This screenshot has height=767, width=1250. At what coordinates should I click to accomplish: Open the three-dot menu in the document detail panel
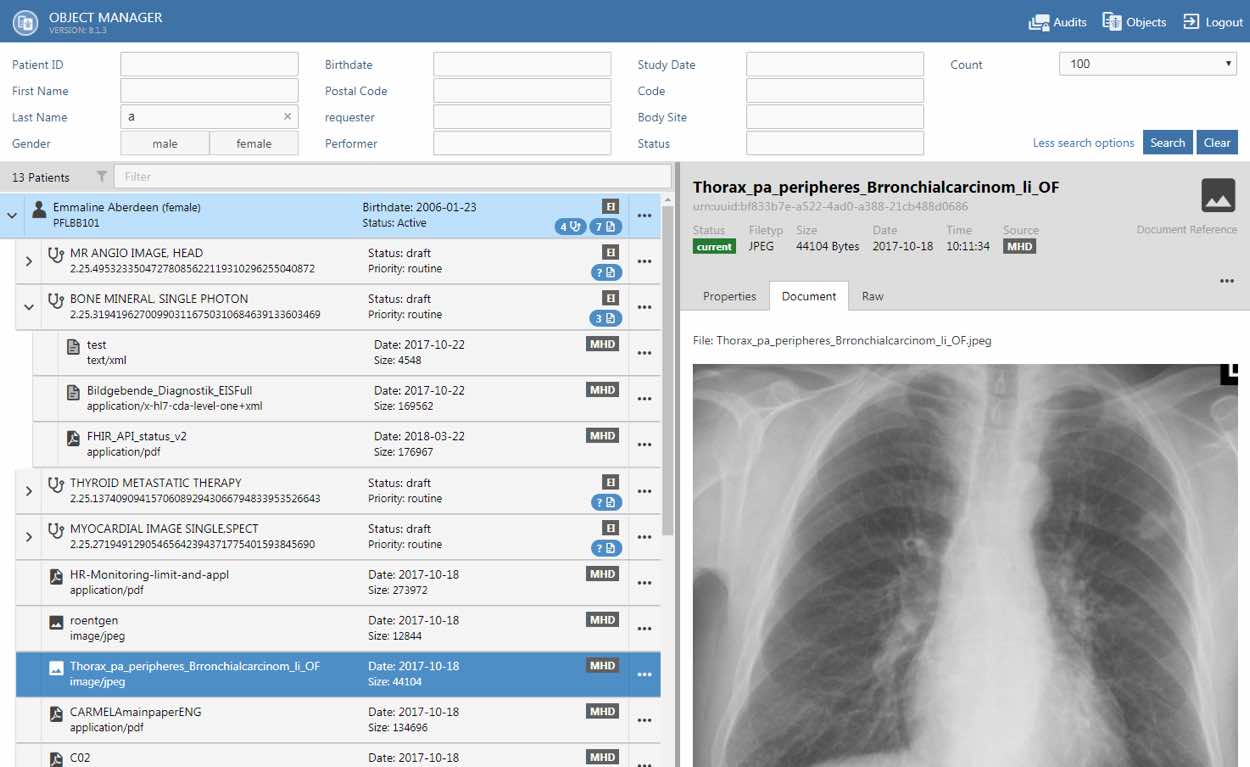coord(1226,282)
